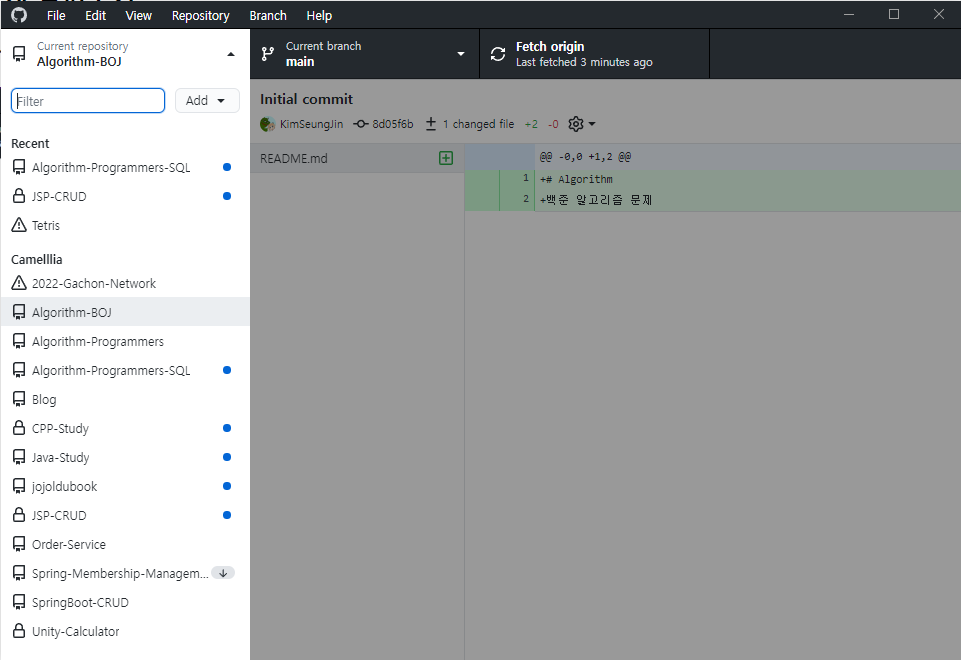Click repo icon beside Blog
This screenshot has width=961, height=660.
(x=19, y=399)
